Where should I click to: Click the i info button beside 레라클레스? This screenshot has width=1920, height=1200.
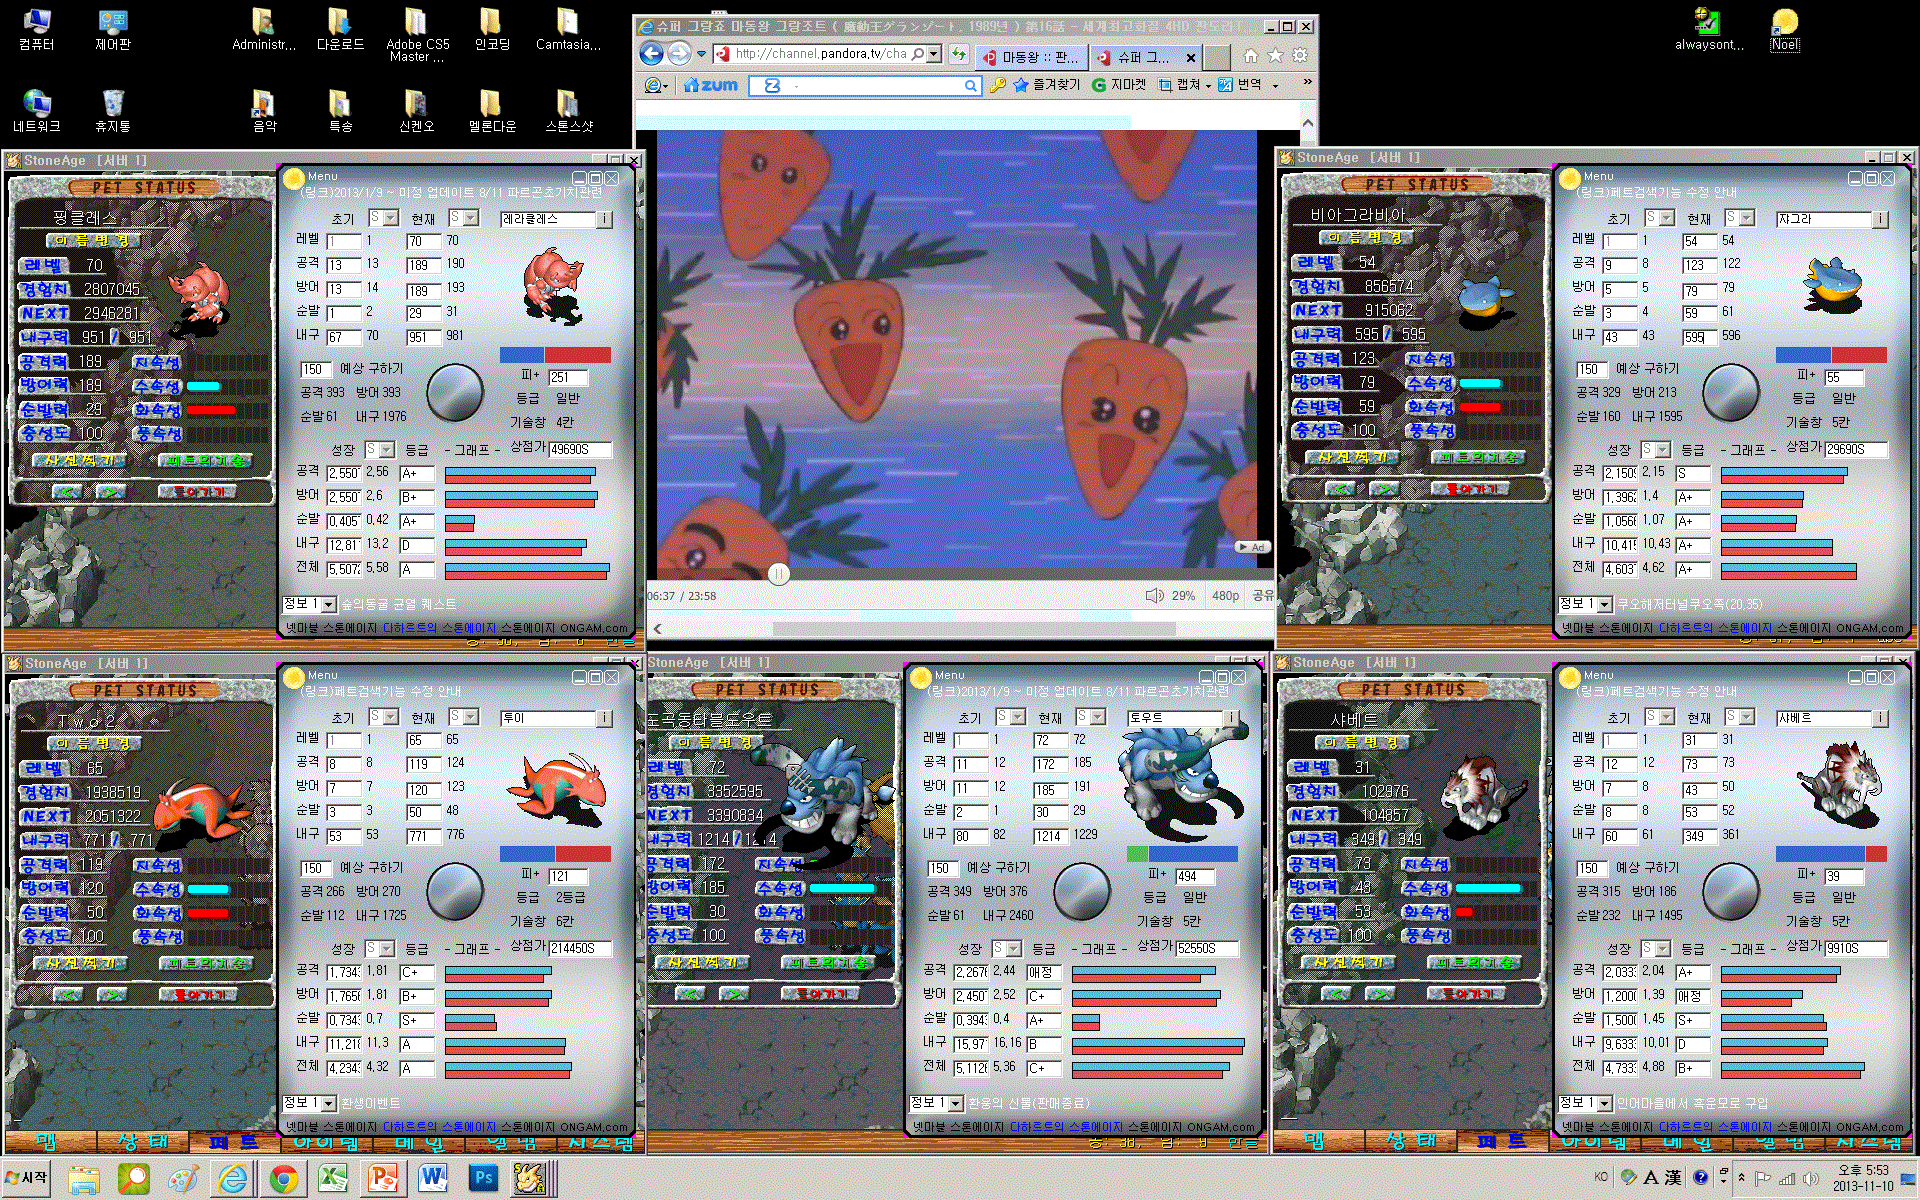pyautogui.click(x=604, y=219)
